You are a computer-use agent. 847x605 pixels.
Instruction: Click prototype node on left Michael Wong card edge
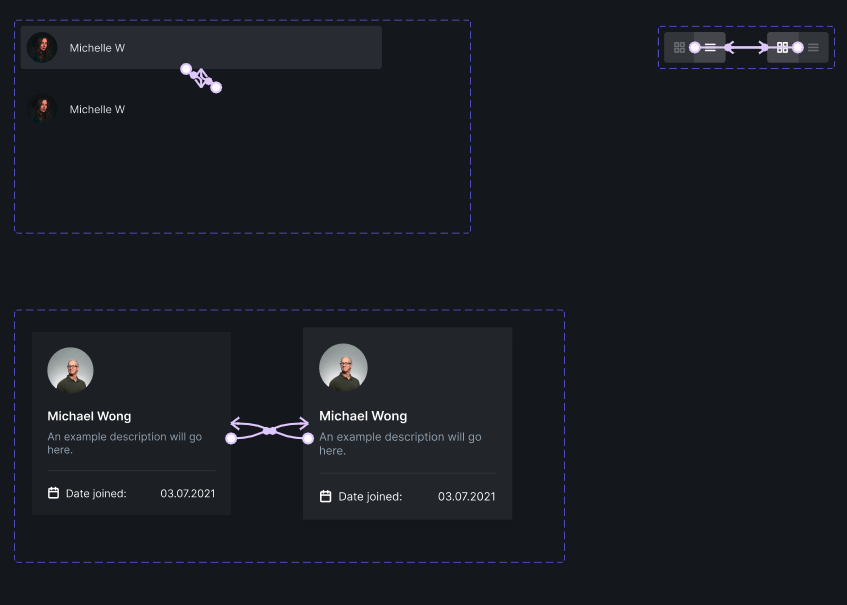coord(231,438)
